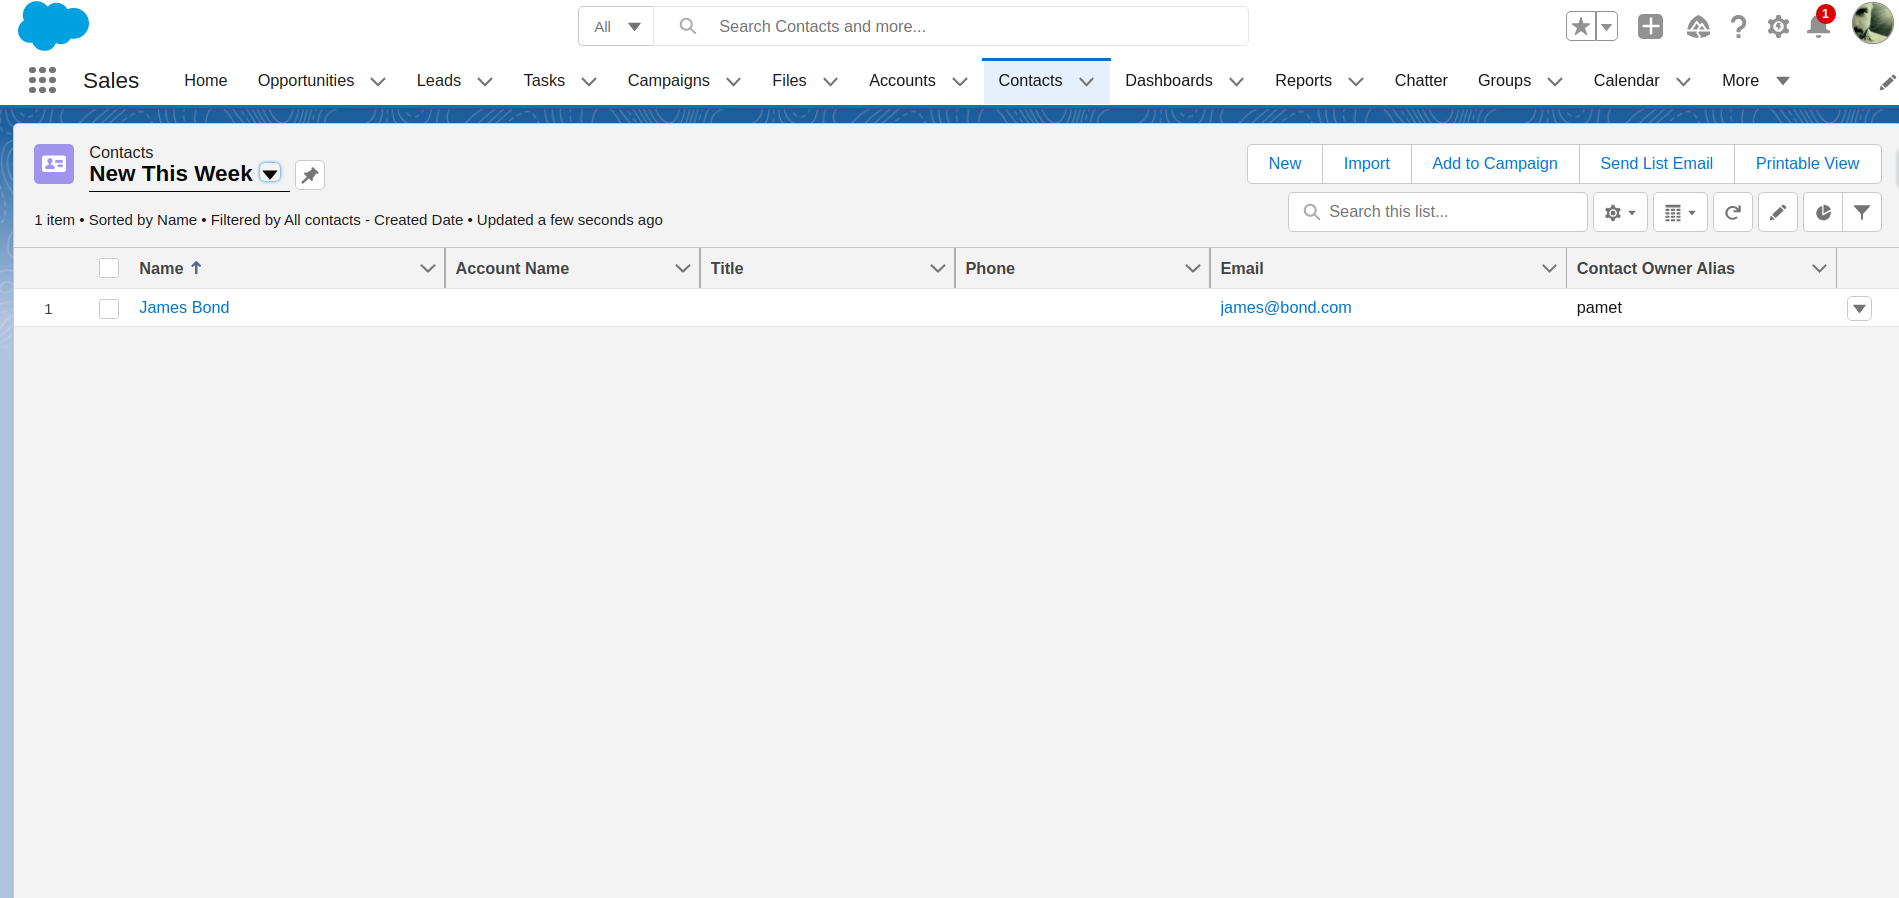Click the Printable View button

pos(1807,164)
